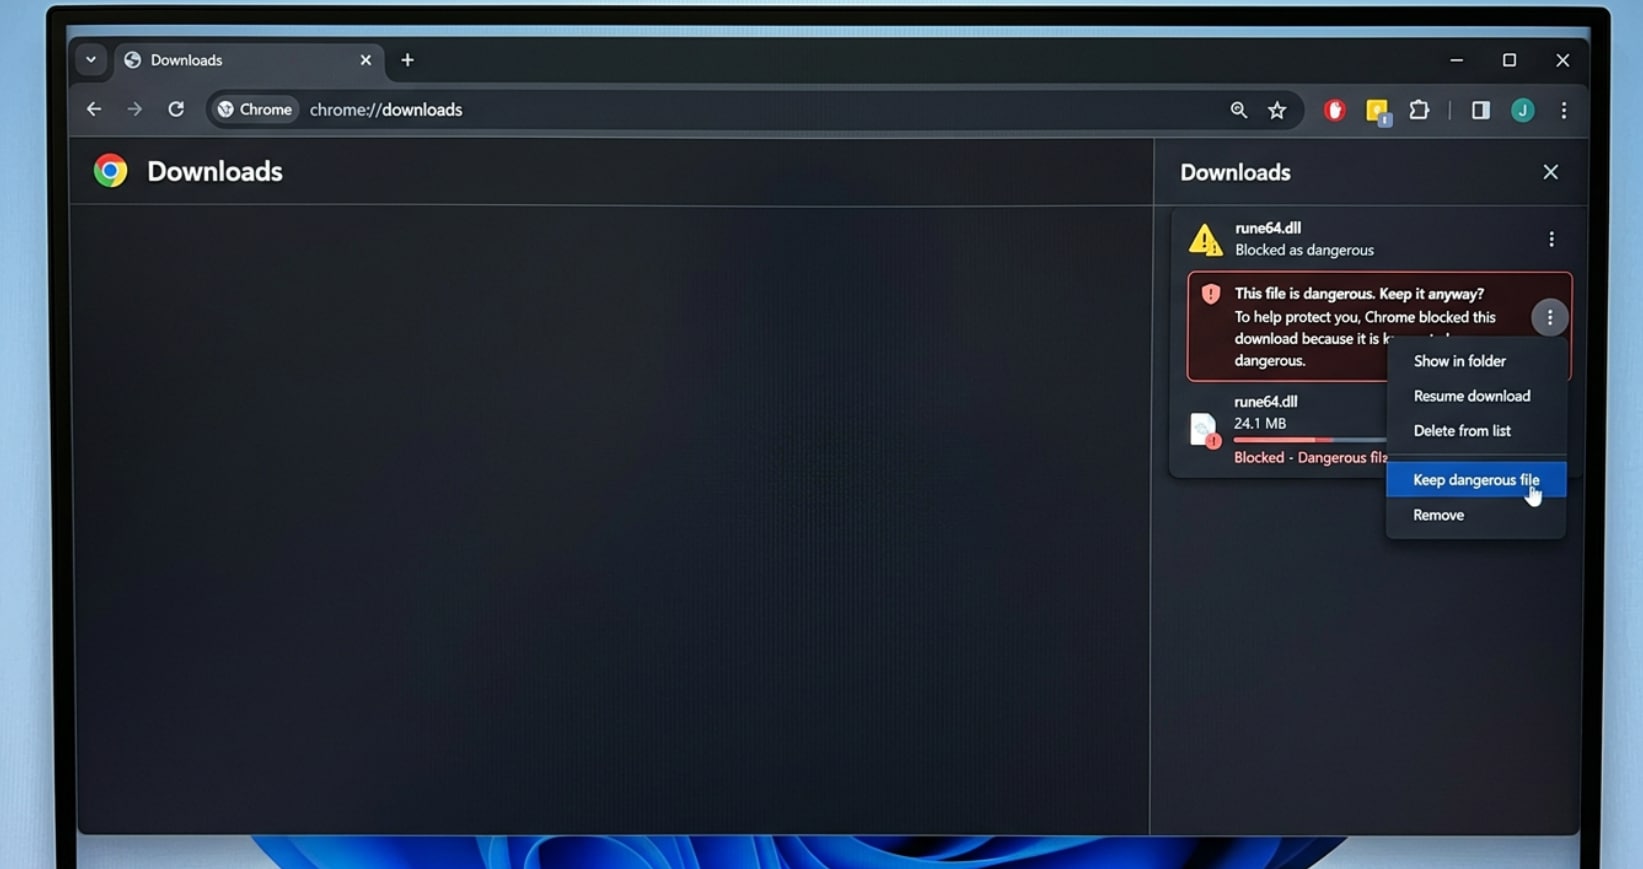The width and height of the screenshot is (1643, 869).
Task: Click the rune64.dll file icon with the red badge
Action: (x=1205, y=430)
